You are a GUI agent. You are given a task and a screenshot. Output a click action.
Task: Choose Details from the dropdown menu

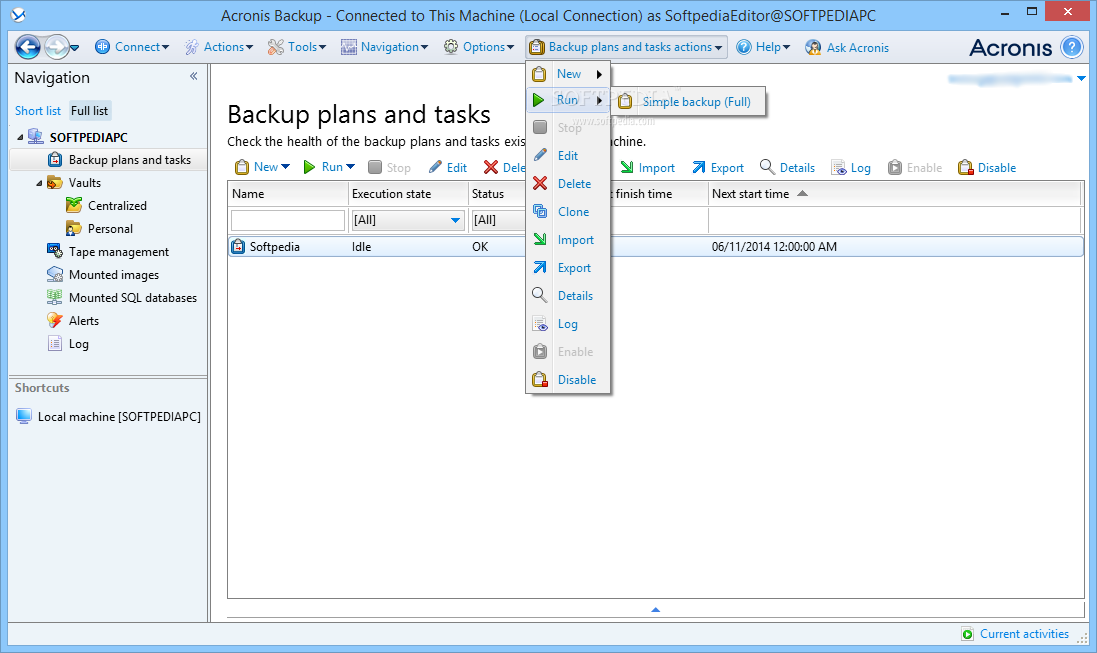568,296
